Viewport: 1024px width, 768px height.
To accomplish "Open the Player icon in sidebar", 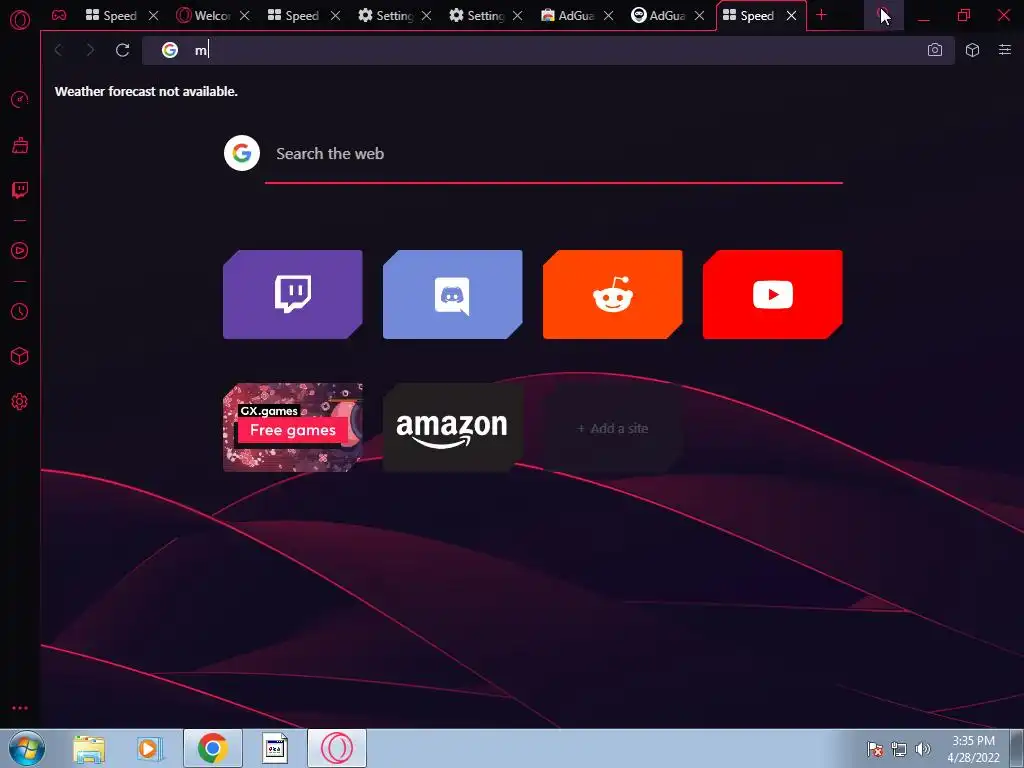I will point(20,251).
